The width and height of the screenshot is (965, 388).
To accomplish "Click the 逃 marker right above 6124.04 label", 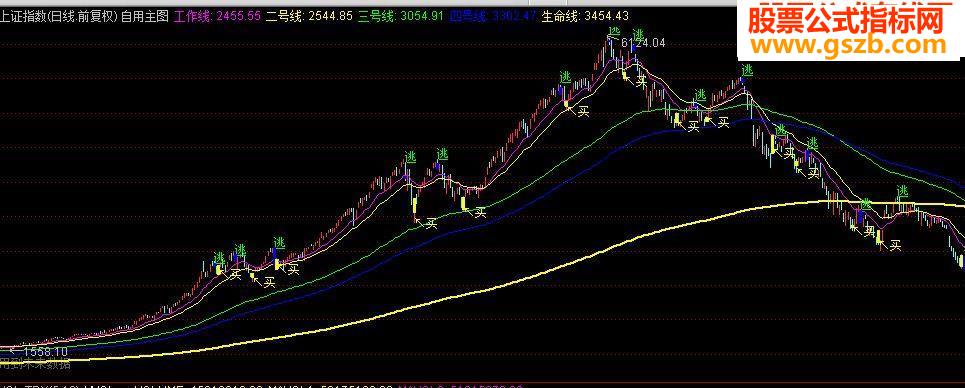I will (638, 34).
